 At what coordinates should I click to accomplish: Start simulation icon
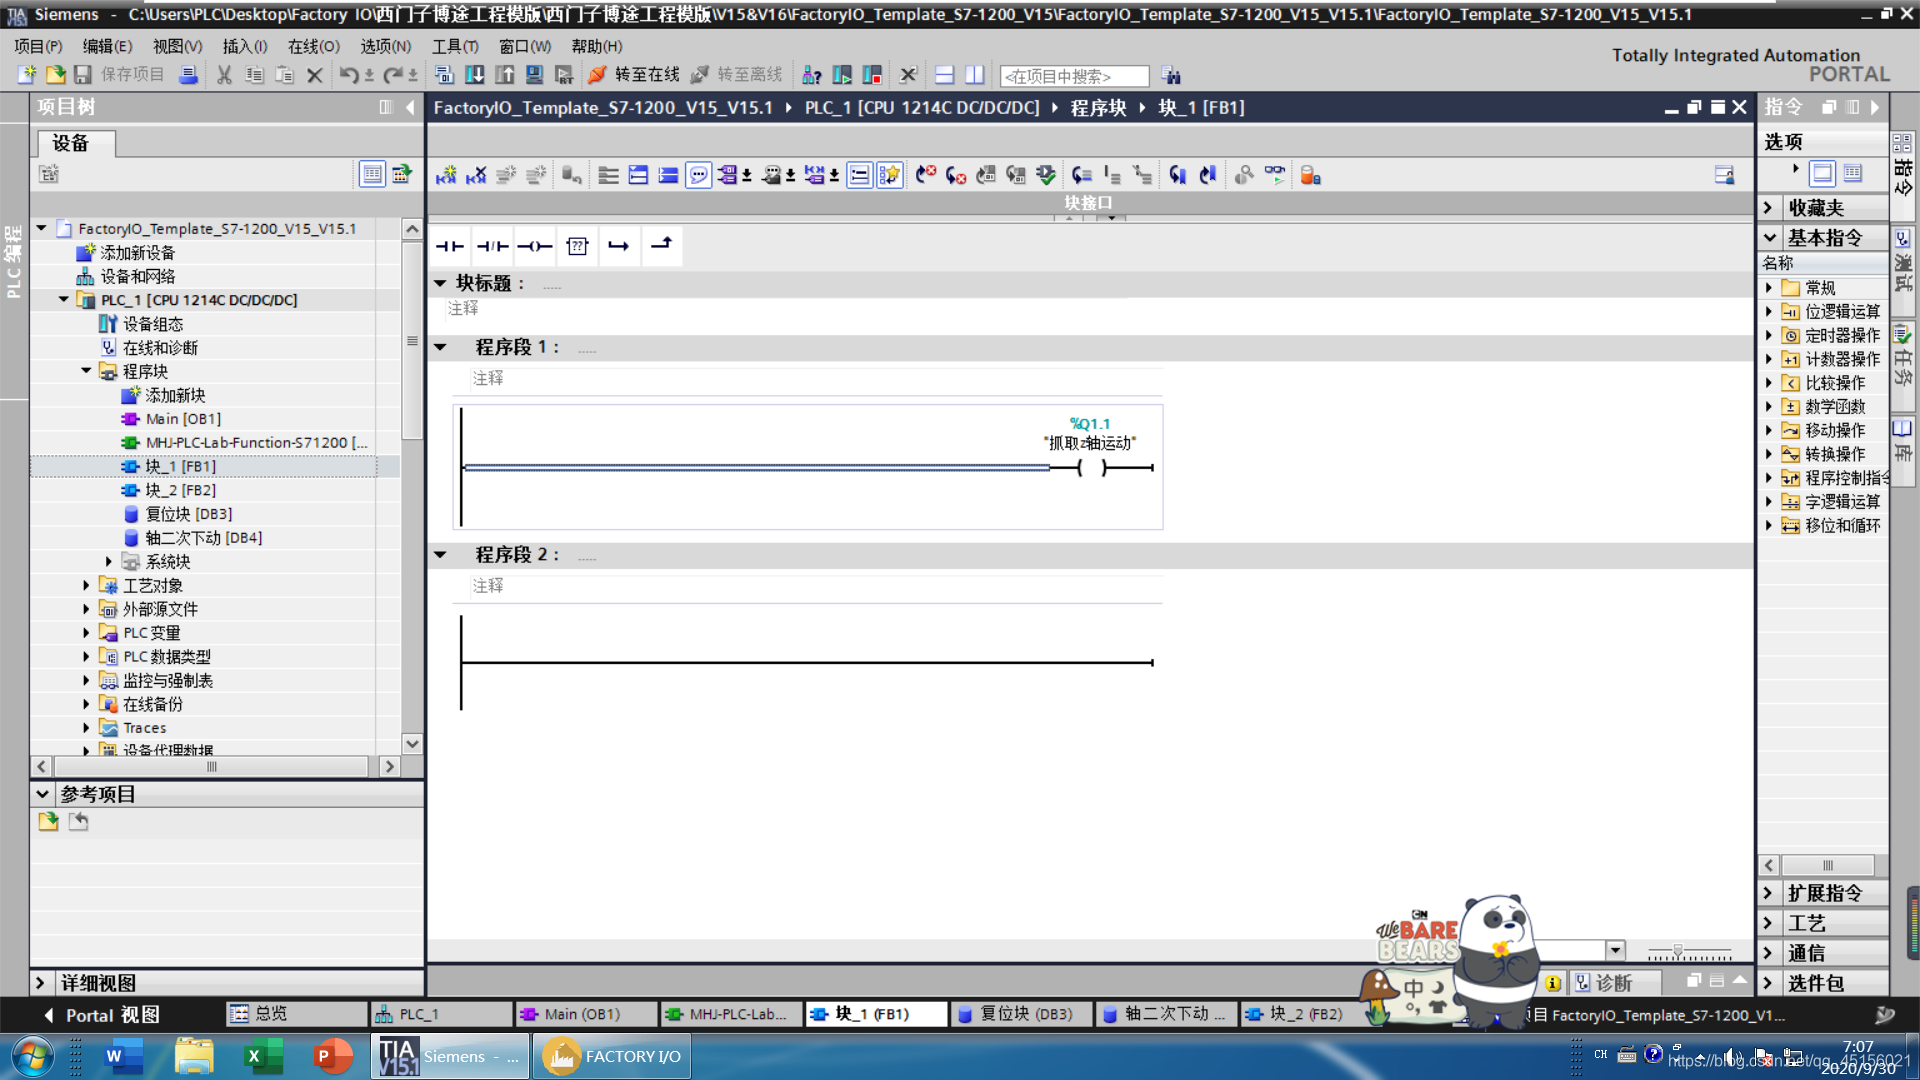(535, 75)
